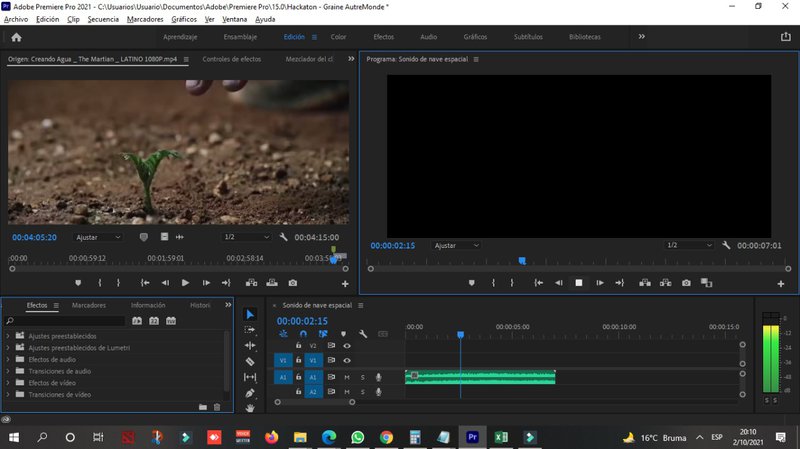The height and width of the screenshot is (449, 800).
Task: Delete custom item in Effects panel
Action: [x=217, y=407]
